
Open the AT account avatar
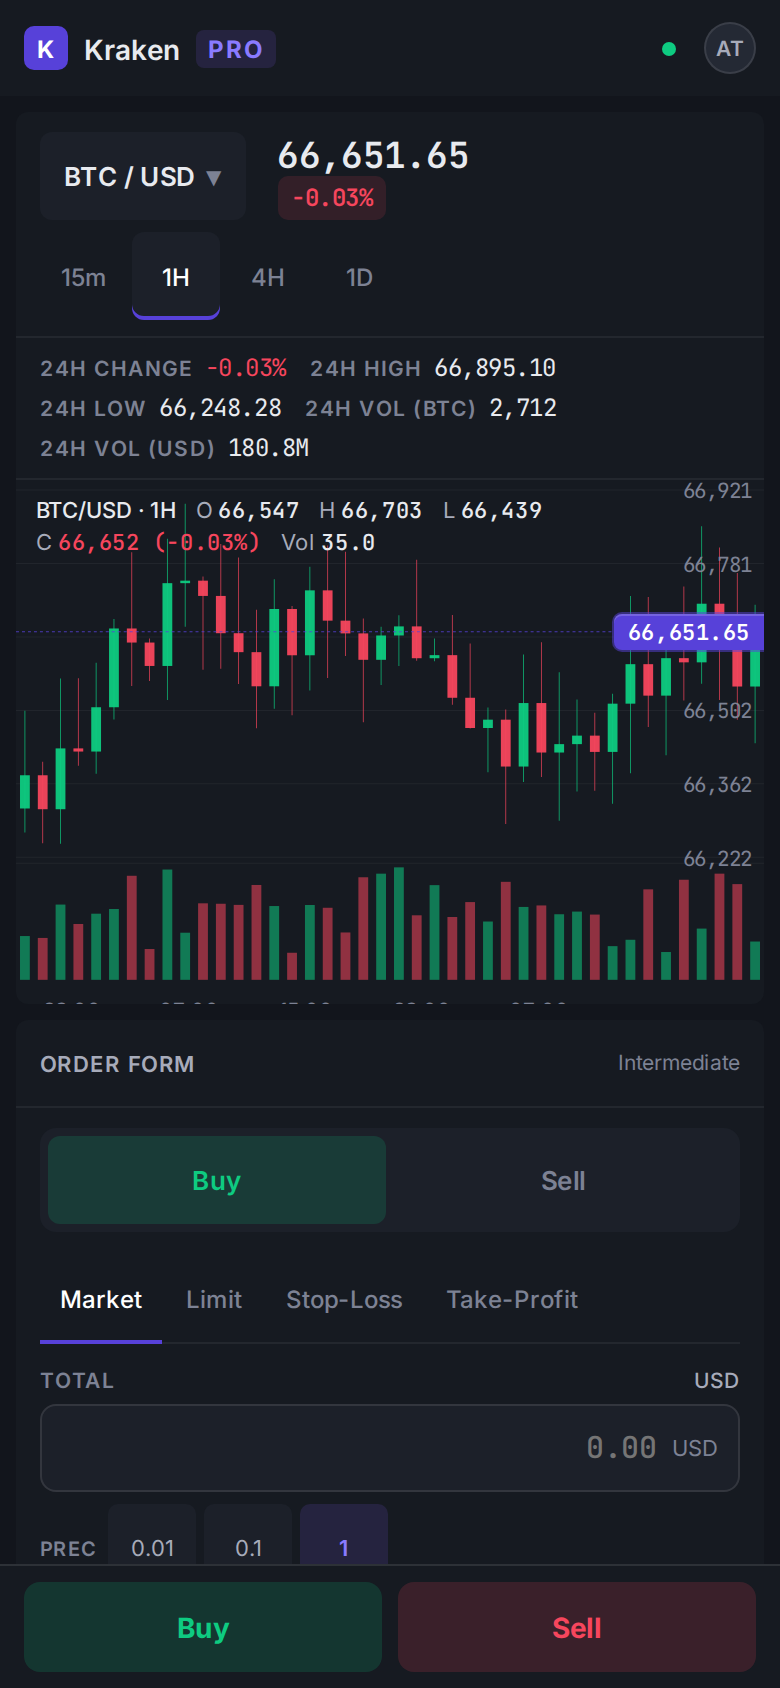click(x=730, y=48)
